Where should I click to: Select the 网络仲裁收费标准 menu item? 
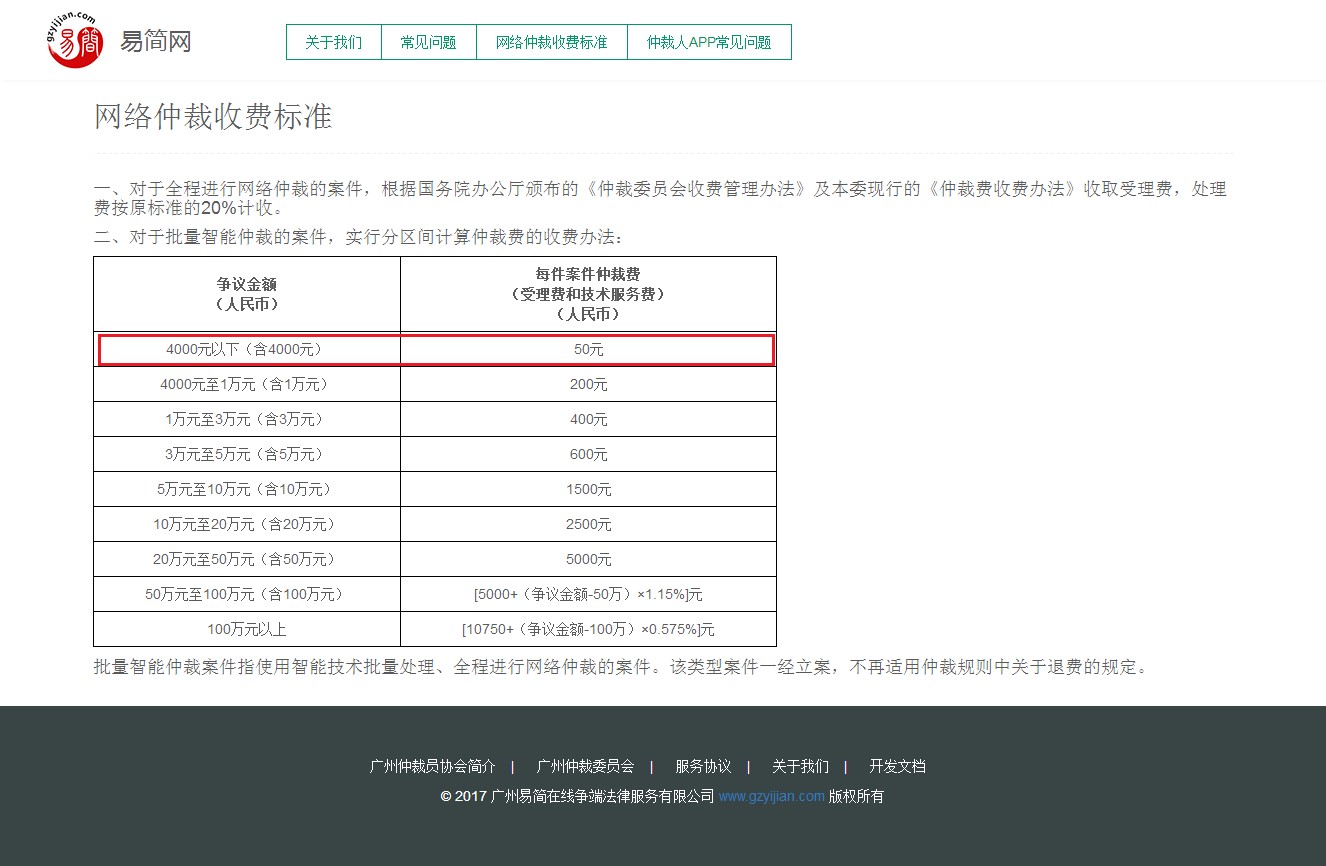pyautogui.click(x=552, y=42)
